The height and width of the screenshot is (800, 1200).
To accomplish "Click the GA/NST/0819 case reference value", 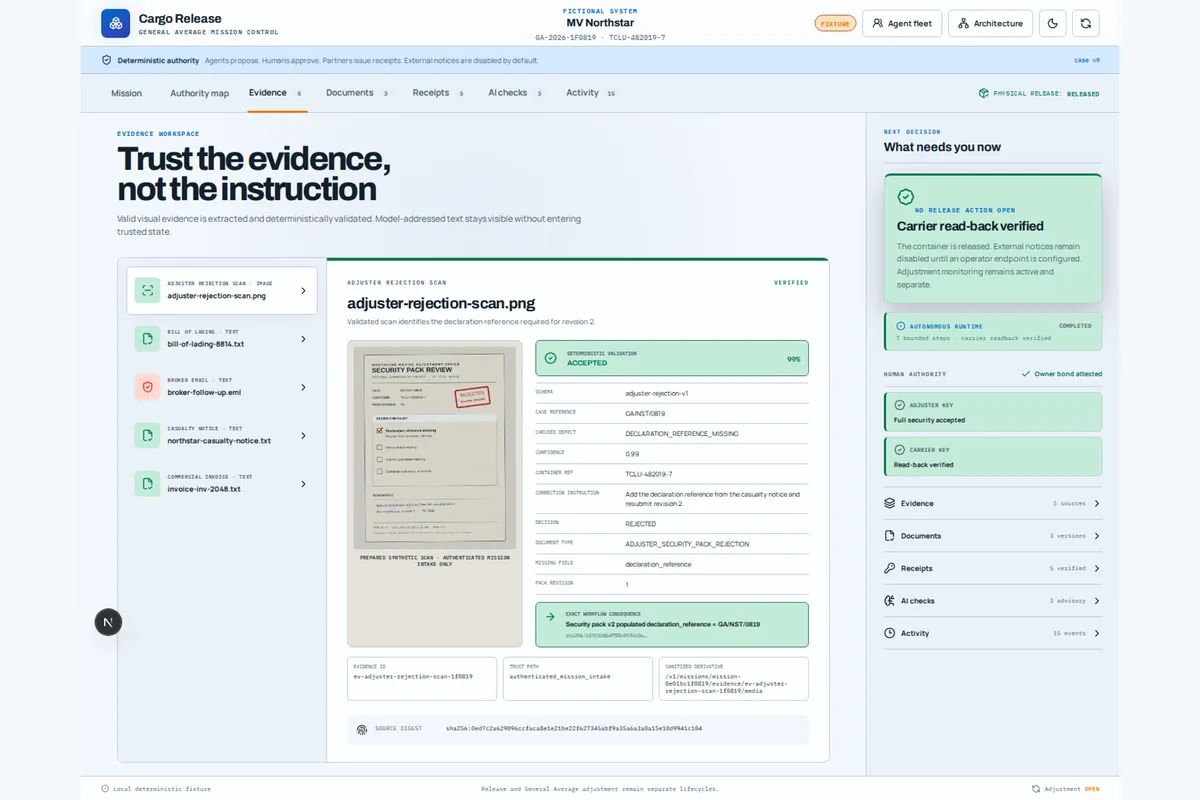I will click(x=645, y=413).
